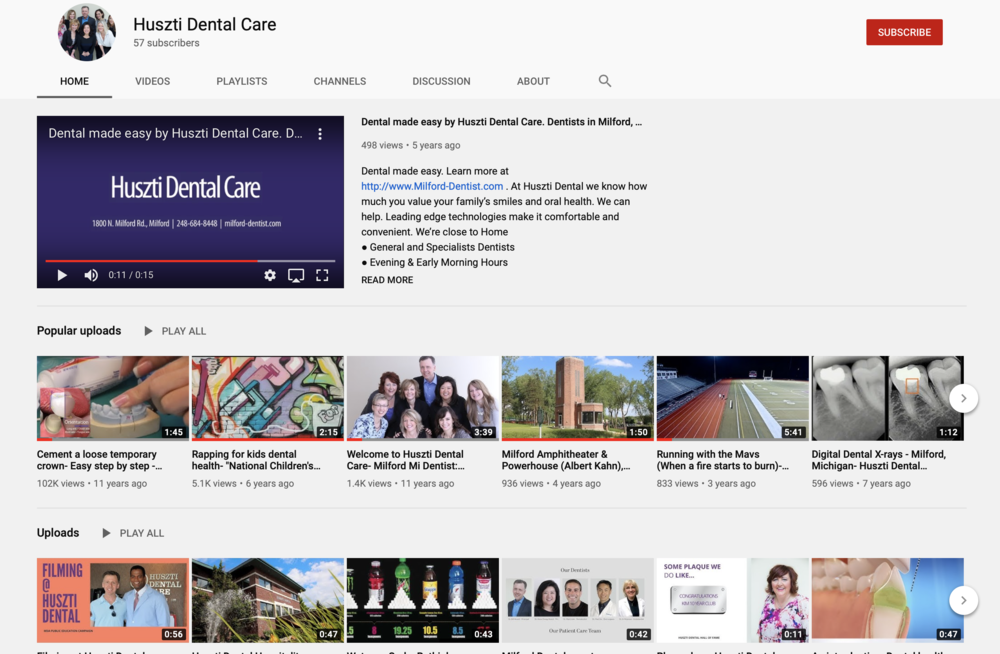Open Welcome to Huszti Dental Care thumbnail
This screenshot has height=654, width=1000.
(423, 398)
